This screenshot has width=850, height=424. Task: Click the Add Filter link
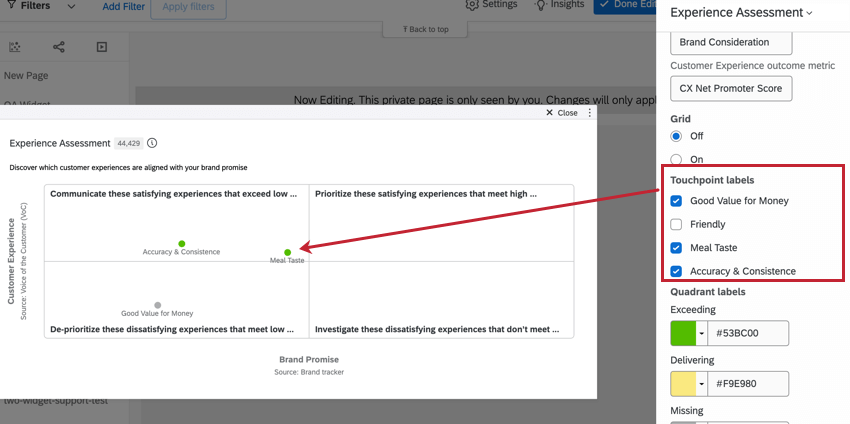(x=124, y=7)
